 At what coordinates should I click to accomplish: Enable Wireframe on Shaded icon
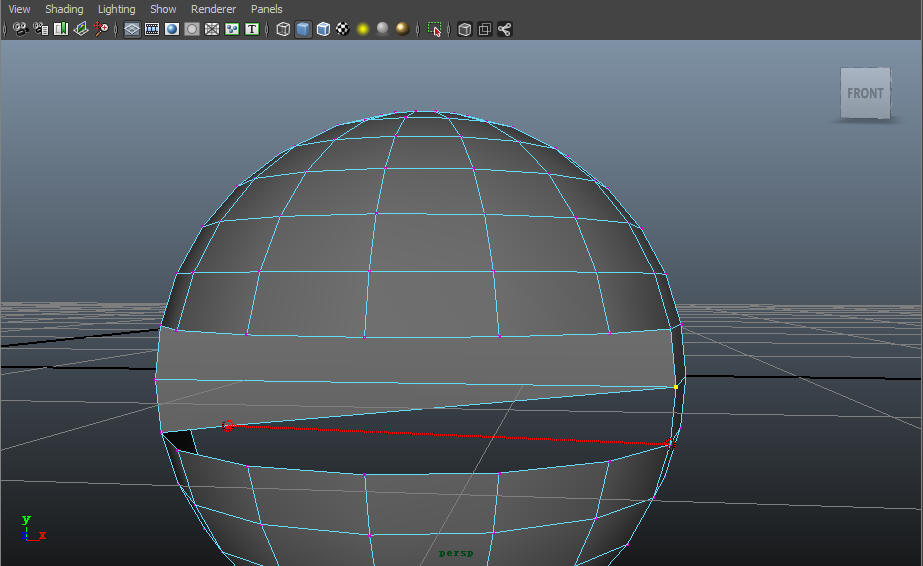click(323, 29)
